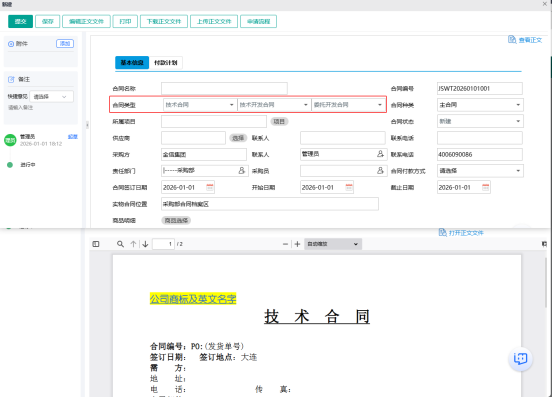Open the 技术合同 contract type dropdown
The width and height of the screenshot is (553, 397).
click(x=200, y=105)
